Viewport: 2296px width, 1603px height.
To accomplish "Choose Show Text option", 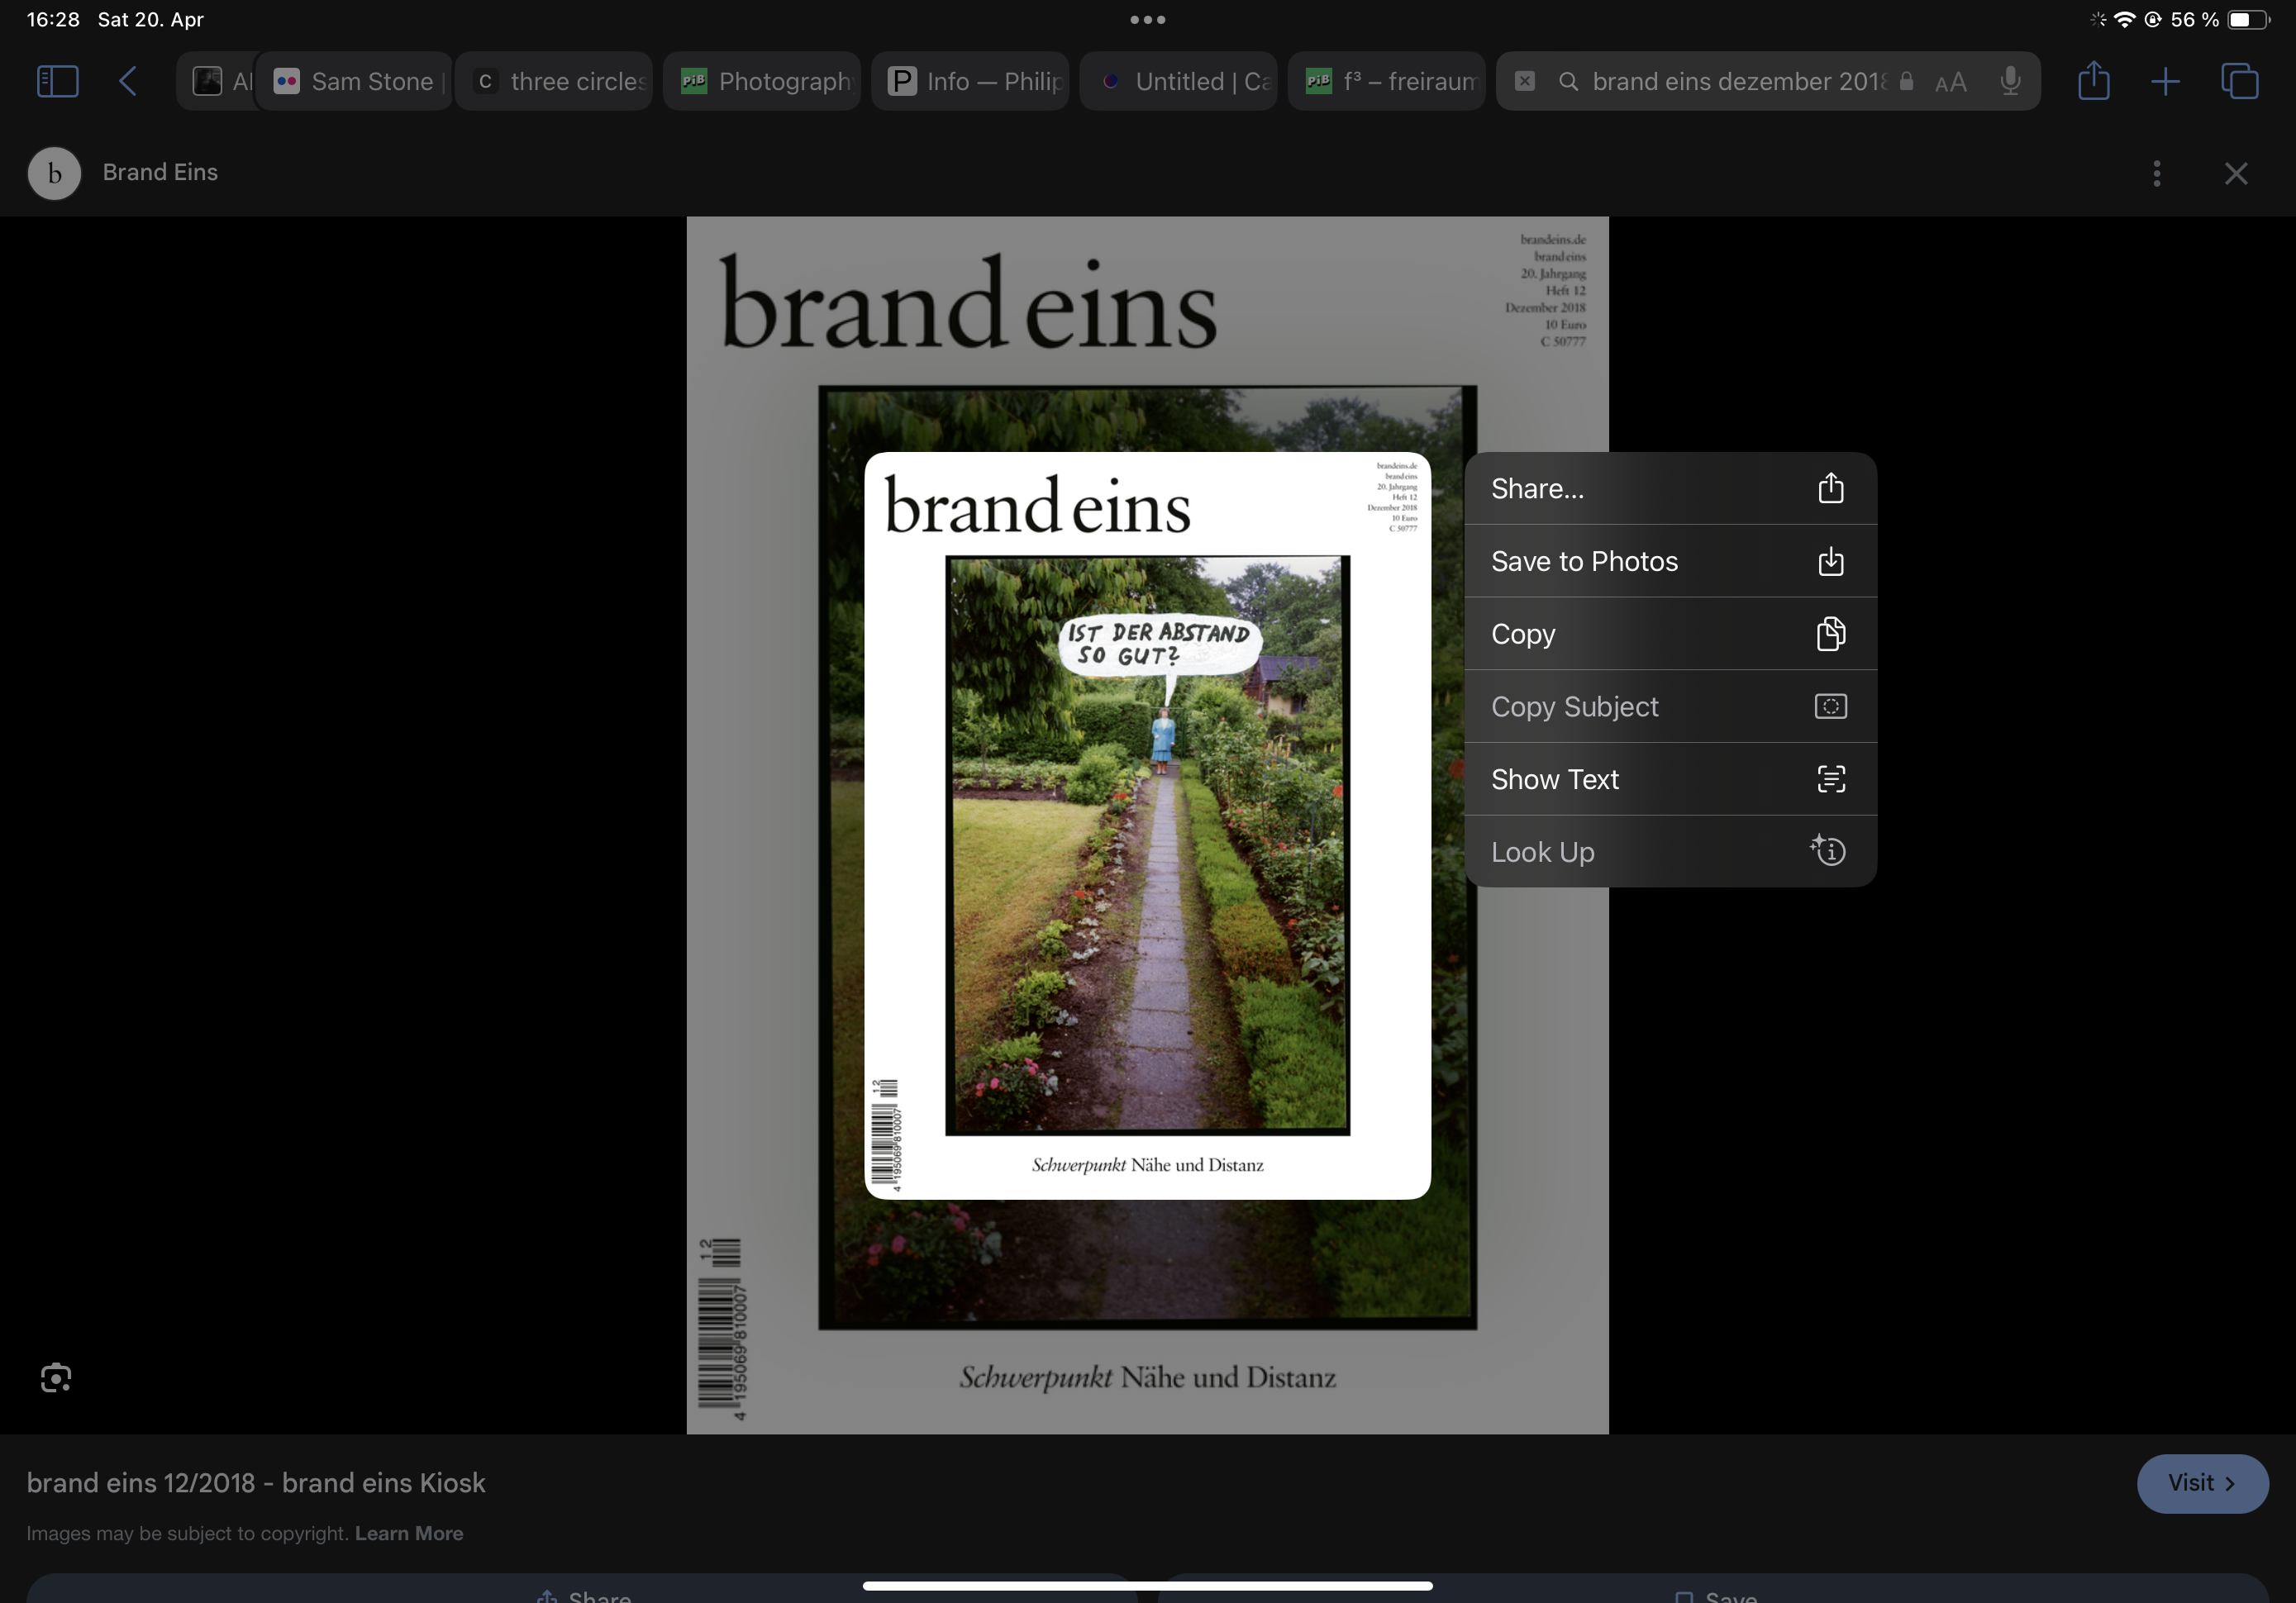I will coord(1670,779).
